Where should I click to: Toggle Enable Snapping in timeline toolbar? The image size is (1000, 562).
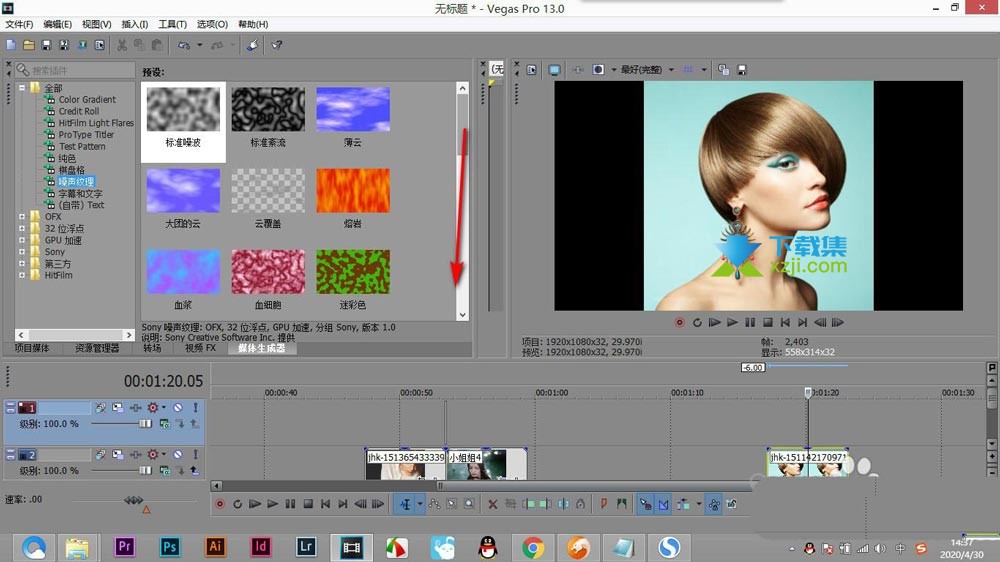click(645, 504)
